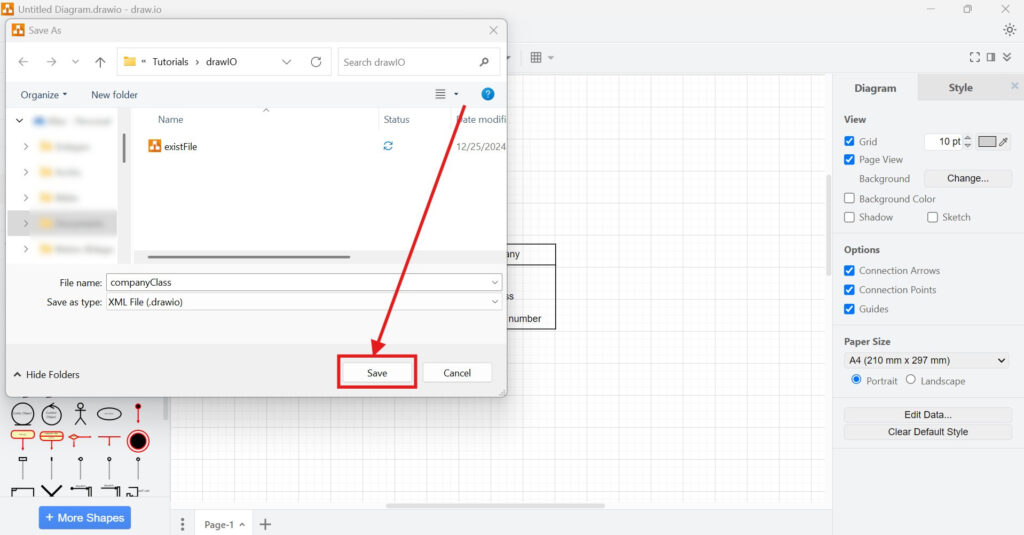
Task: Add a new page with the plus icon
Action: (x=265, y=524)
